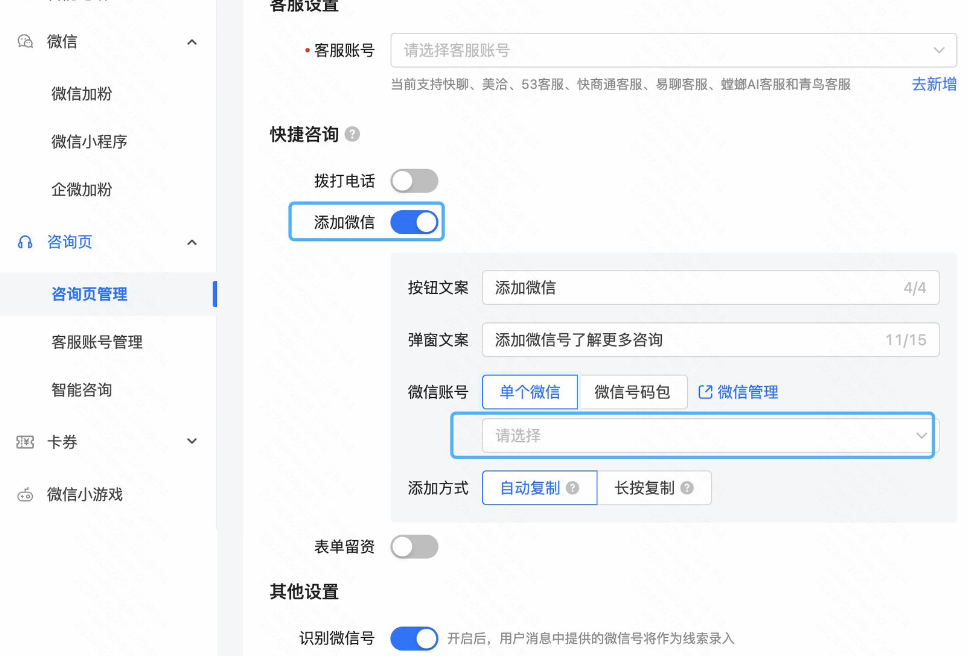Click the chat bubble icon next to 微信
Screen dimensions: 968x656
coord(23,41)
